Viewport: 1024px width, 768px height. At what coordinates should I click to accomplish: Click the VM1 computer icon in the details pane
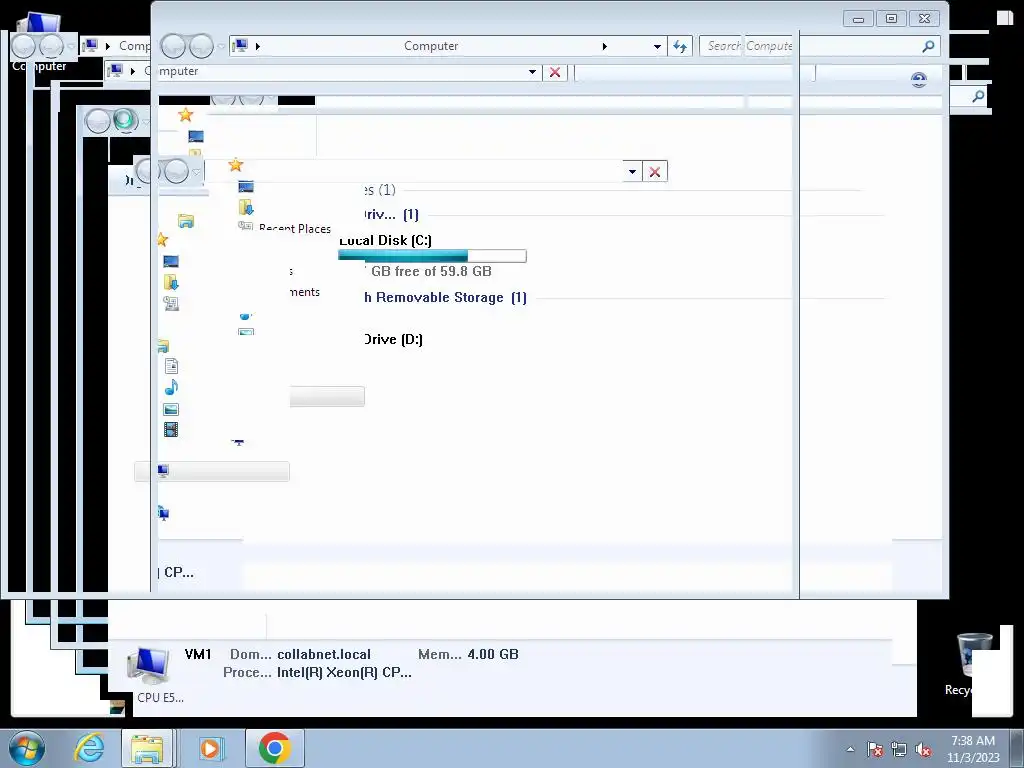pos(148,666)
